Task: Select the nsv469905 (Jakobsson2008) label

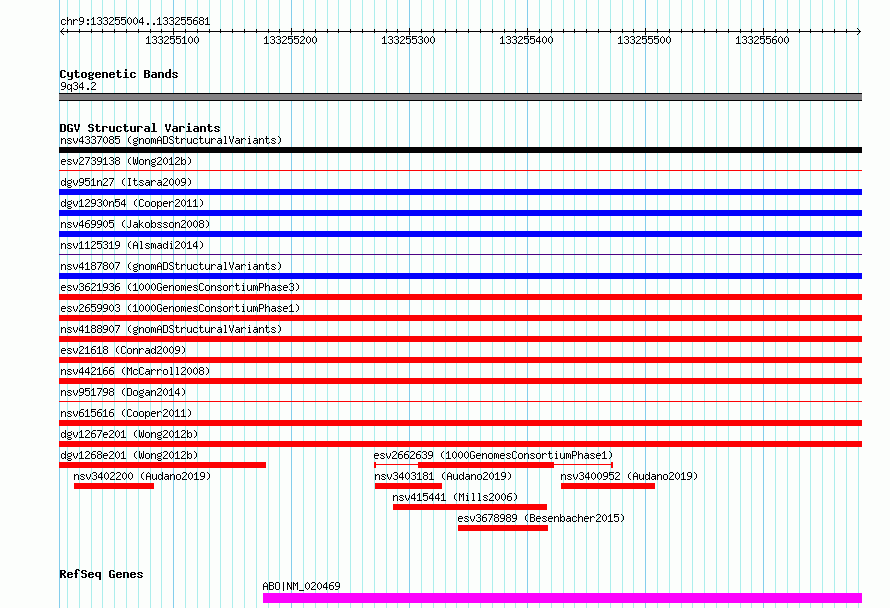Action: pos(135,224)
